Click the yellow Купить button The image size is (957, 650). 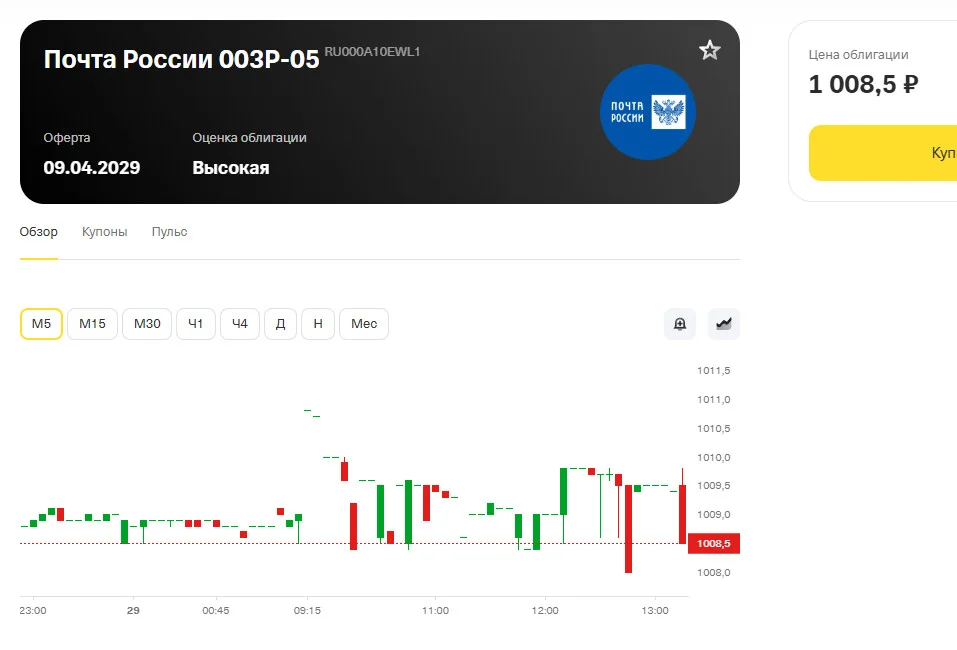(x=883, y=153)
